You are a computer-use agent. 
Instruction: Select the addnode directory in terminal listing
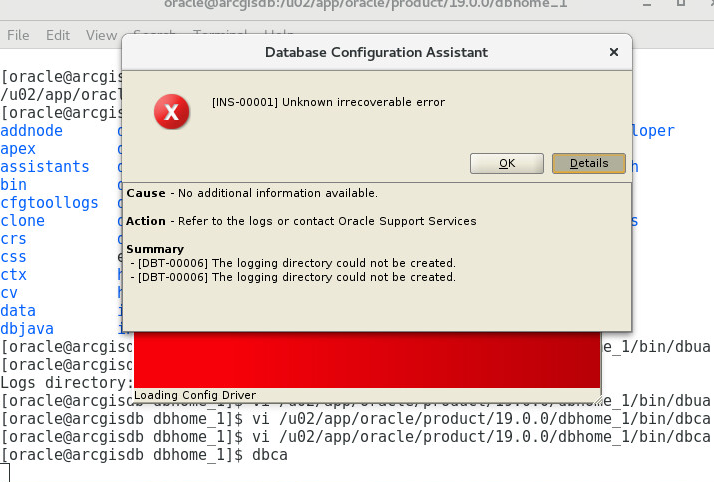point(32,131)
